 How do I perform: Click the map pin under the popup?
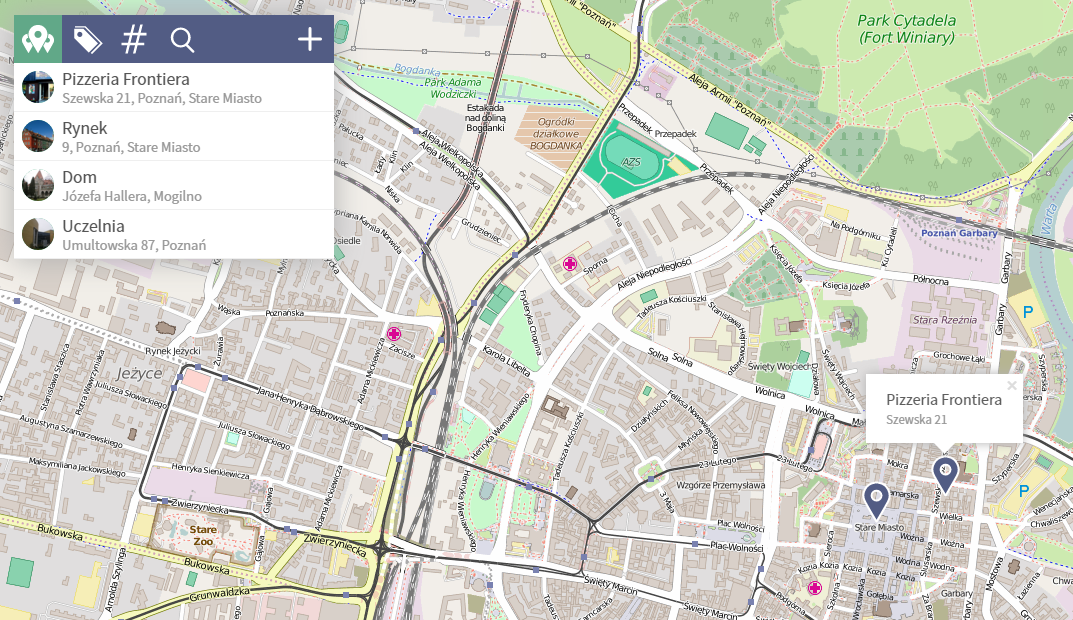[945, 475]
